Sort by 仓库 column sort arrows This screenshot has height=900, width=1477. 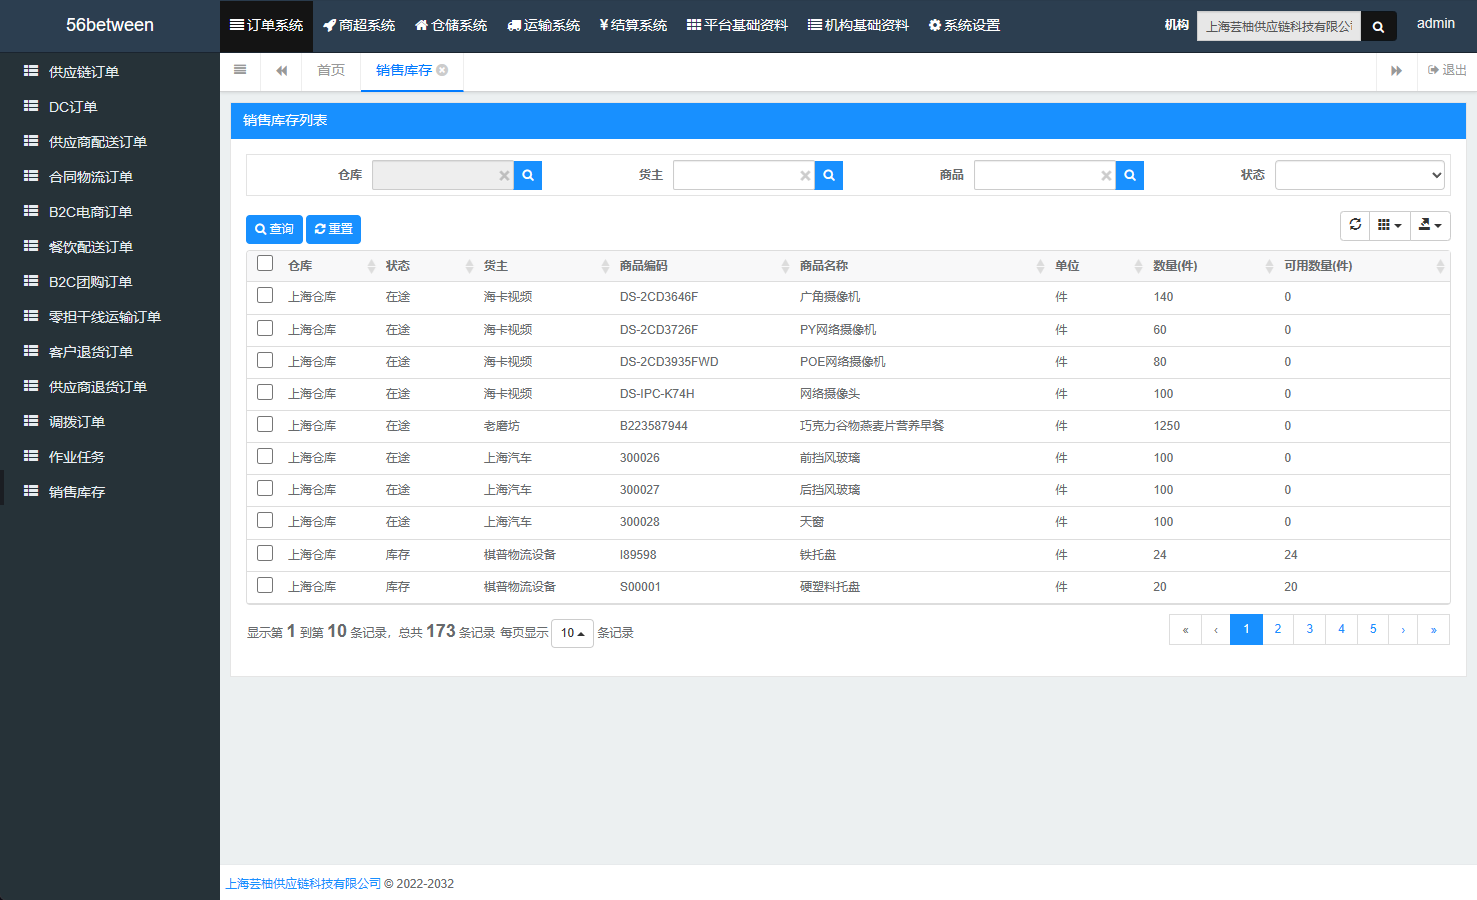[x=372, y=266]
